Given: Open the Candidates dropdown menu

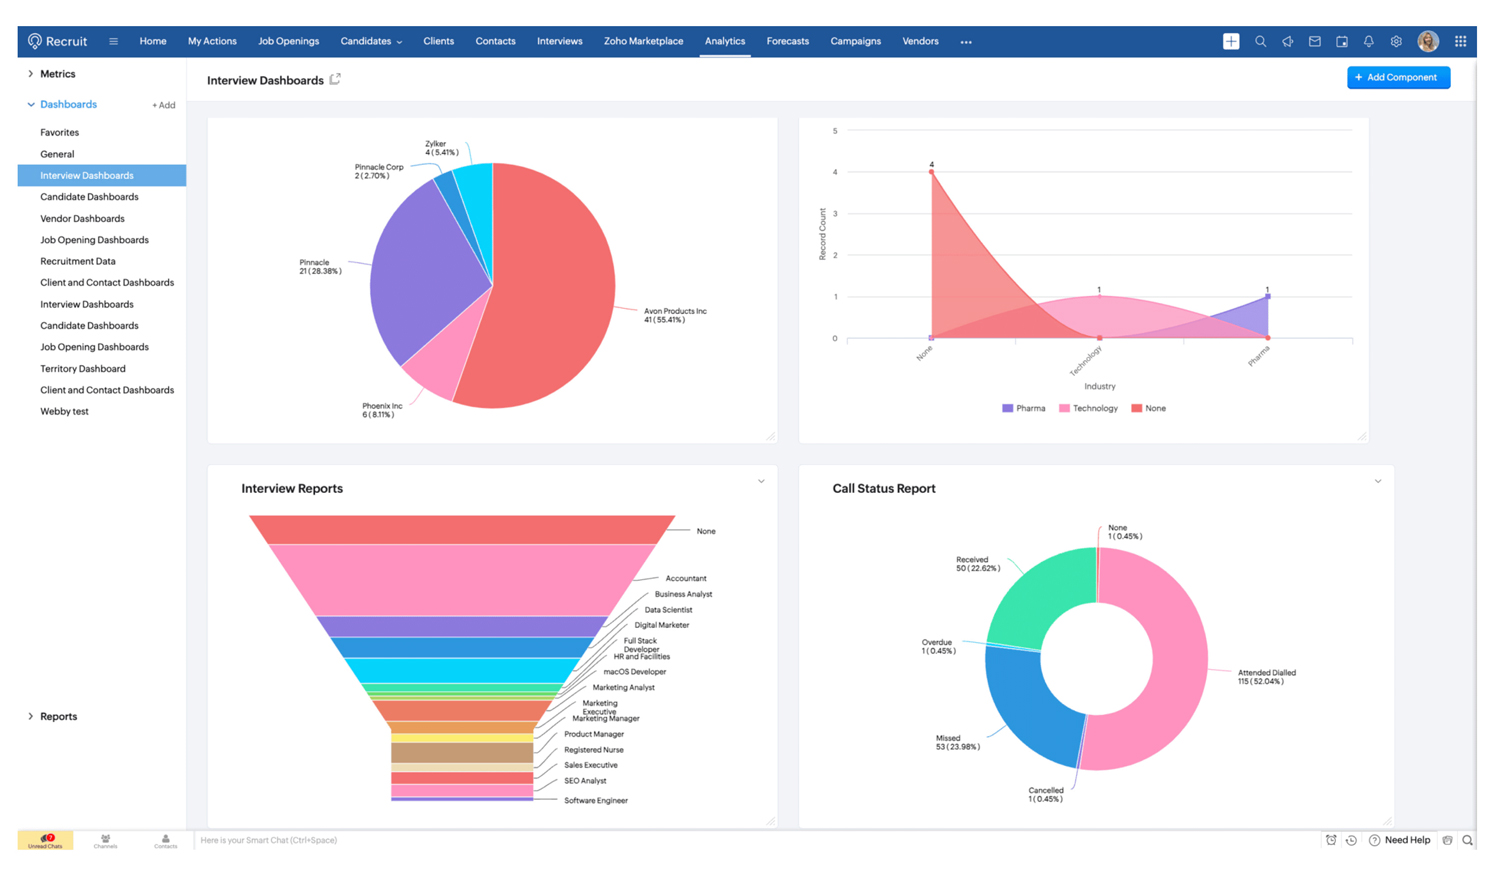Looking at the screenshot, I should [x=371, y=41].
